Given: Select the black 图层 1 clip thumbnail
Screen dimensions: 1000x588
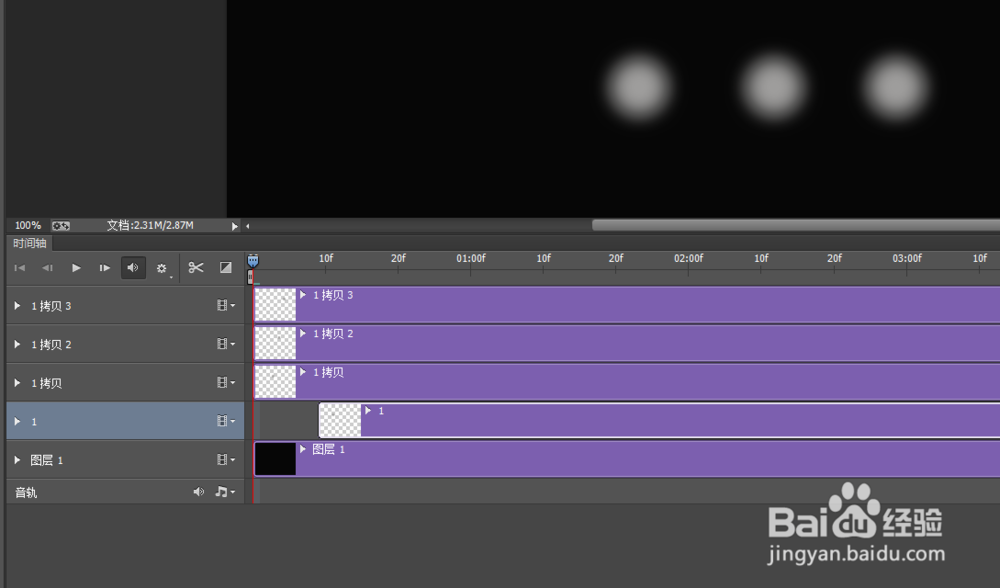Looking at the screenshot, I should coord(276,459).
